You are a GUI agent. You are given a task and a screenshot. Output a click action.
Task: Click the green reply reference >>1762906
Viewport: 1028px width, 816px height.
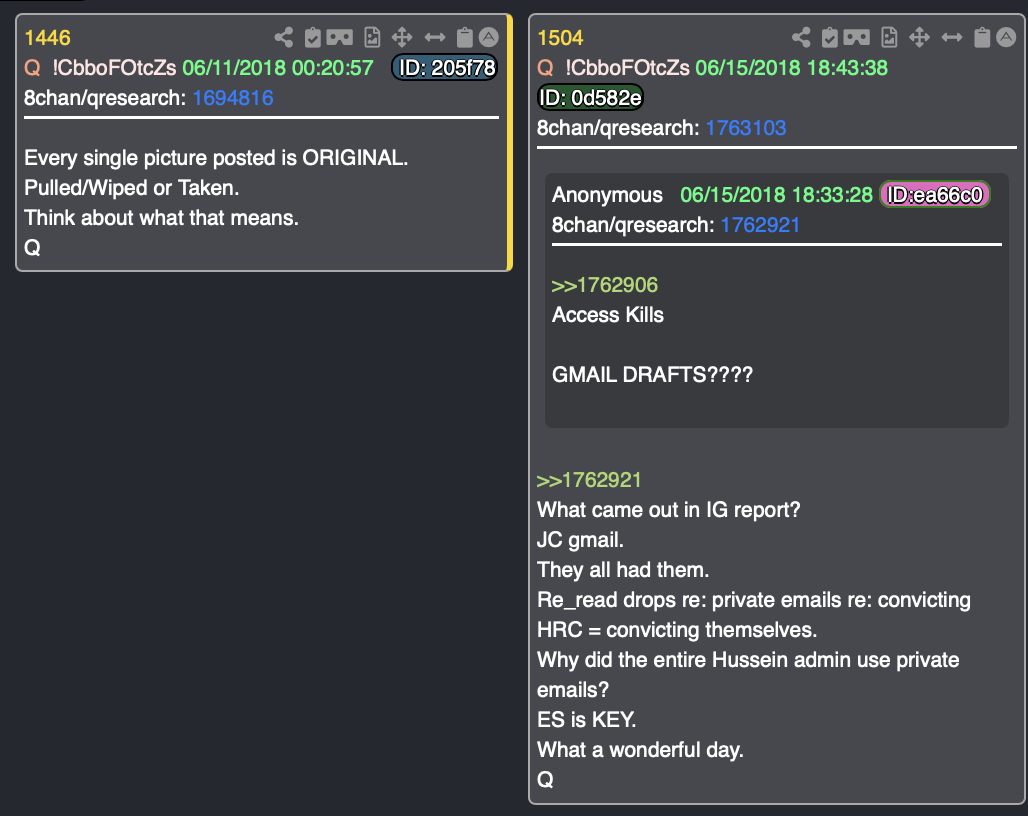(x=604, y=285)
